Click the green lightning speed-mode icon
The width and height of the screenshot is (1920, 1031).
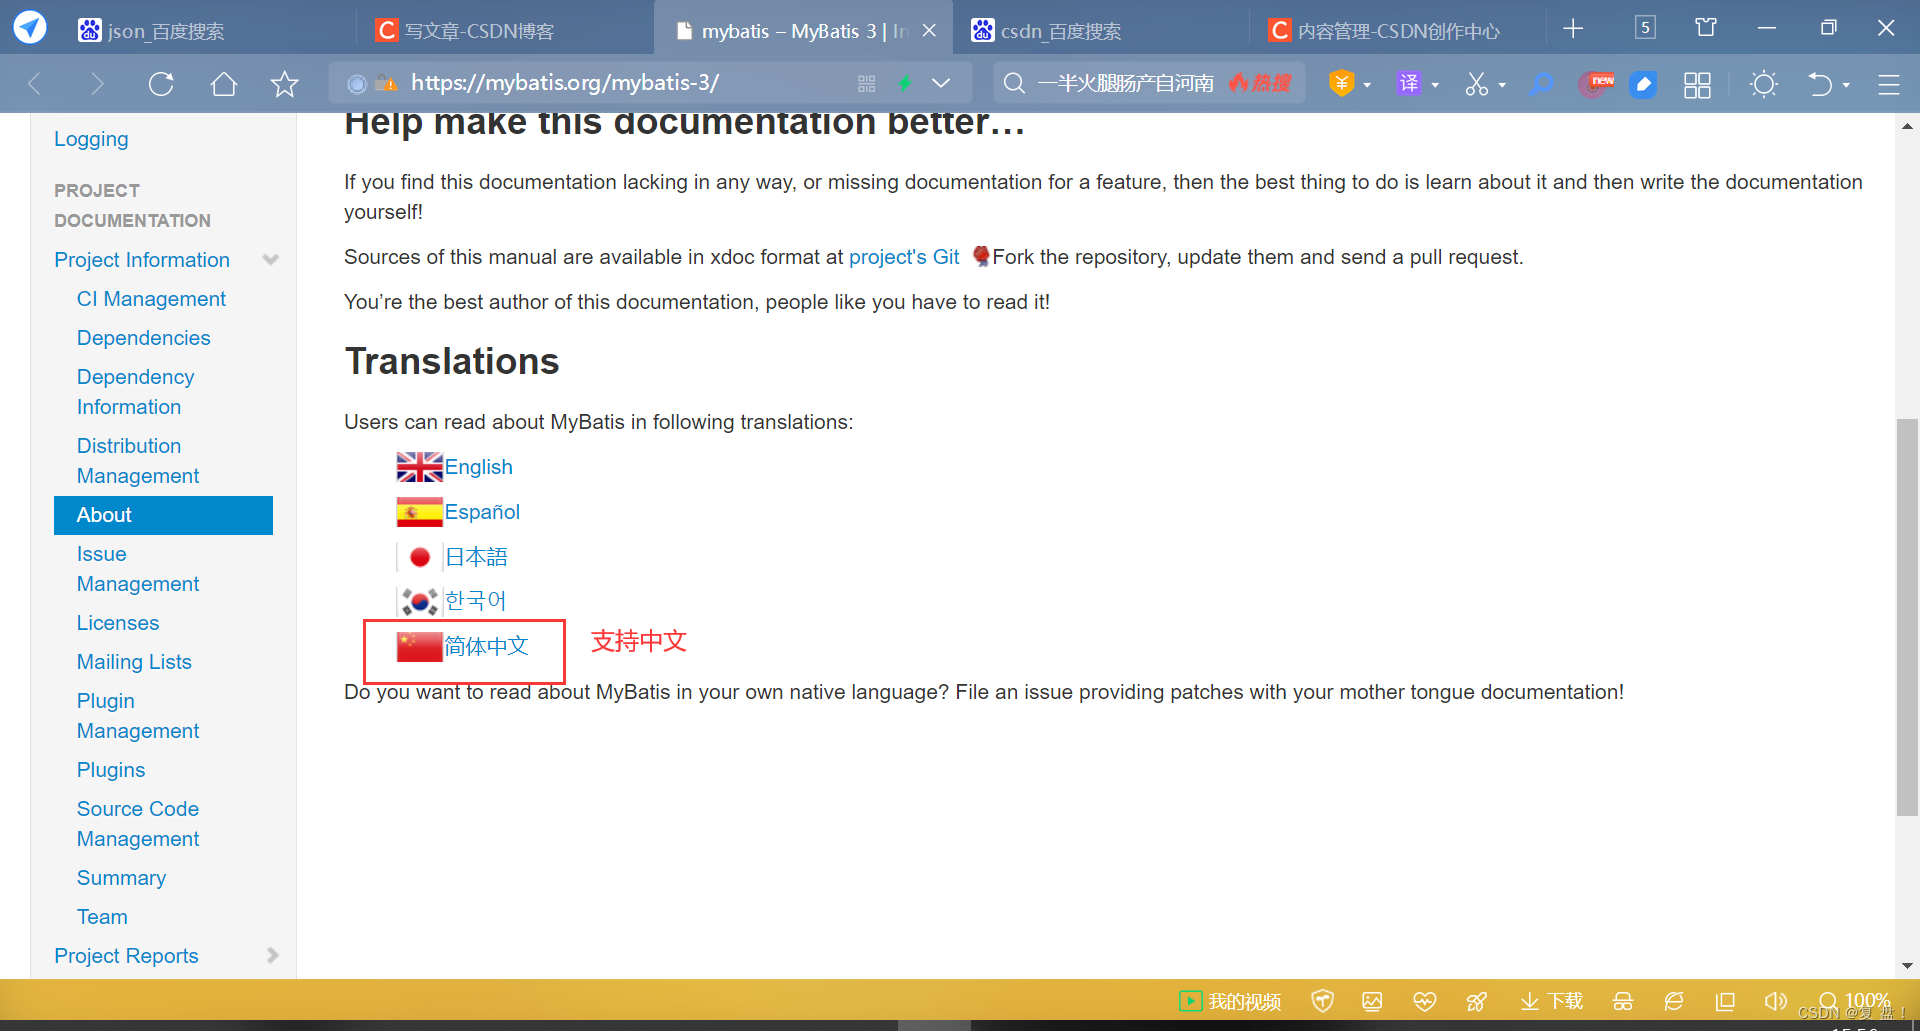pos(905,84)
